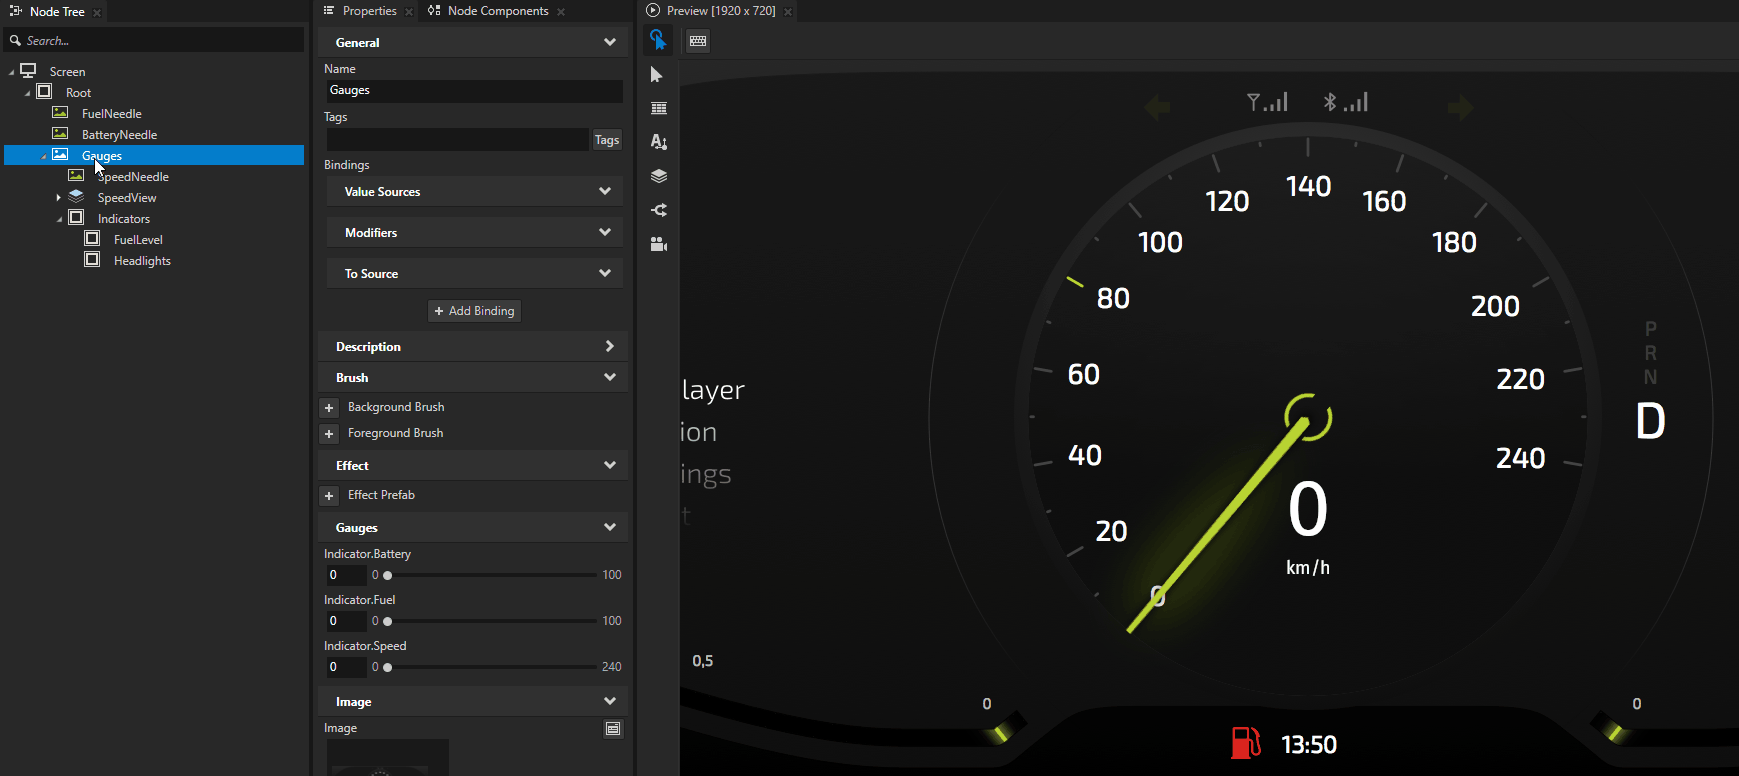
Task: Collapse the Value Sources section
Action: (x=604, y=191)
